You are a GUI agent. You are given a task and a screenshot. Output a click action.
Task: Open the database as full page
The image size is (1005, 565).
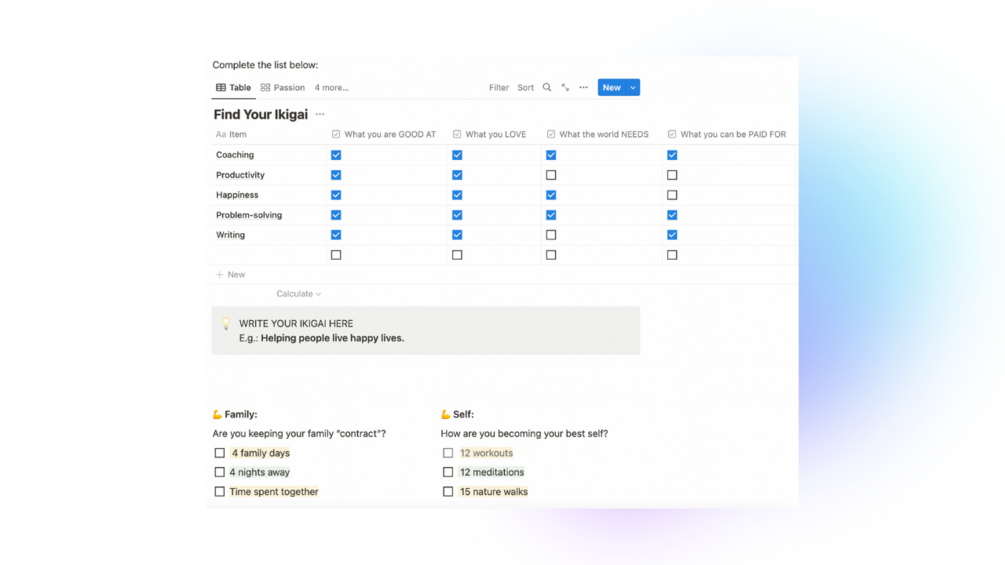pos(565,87)
